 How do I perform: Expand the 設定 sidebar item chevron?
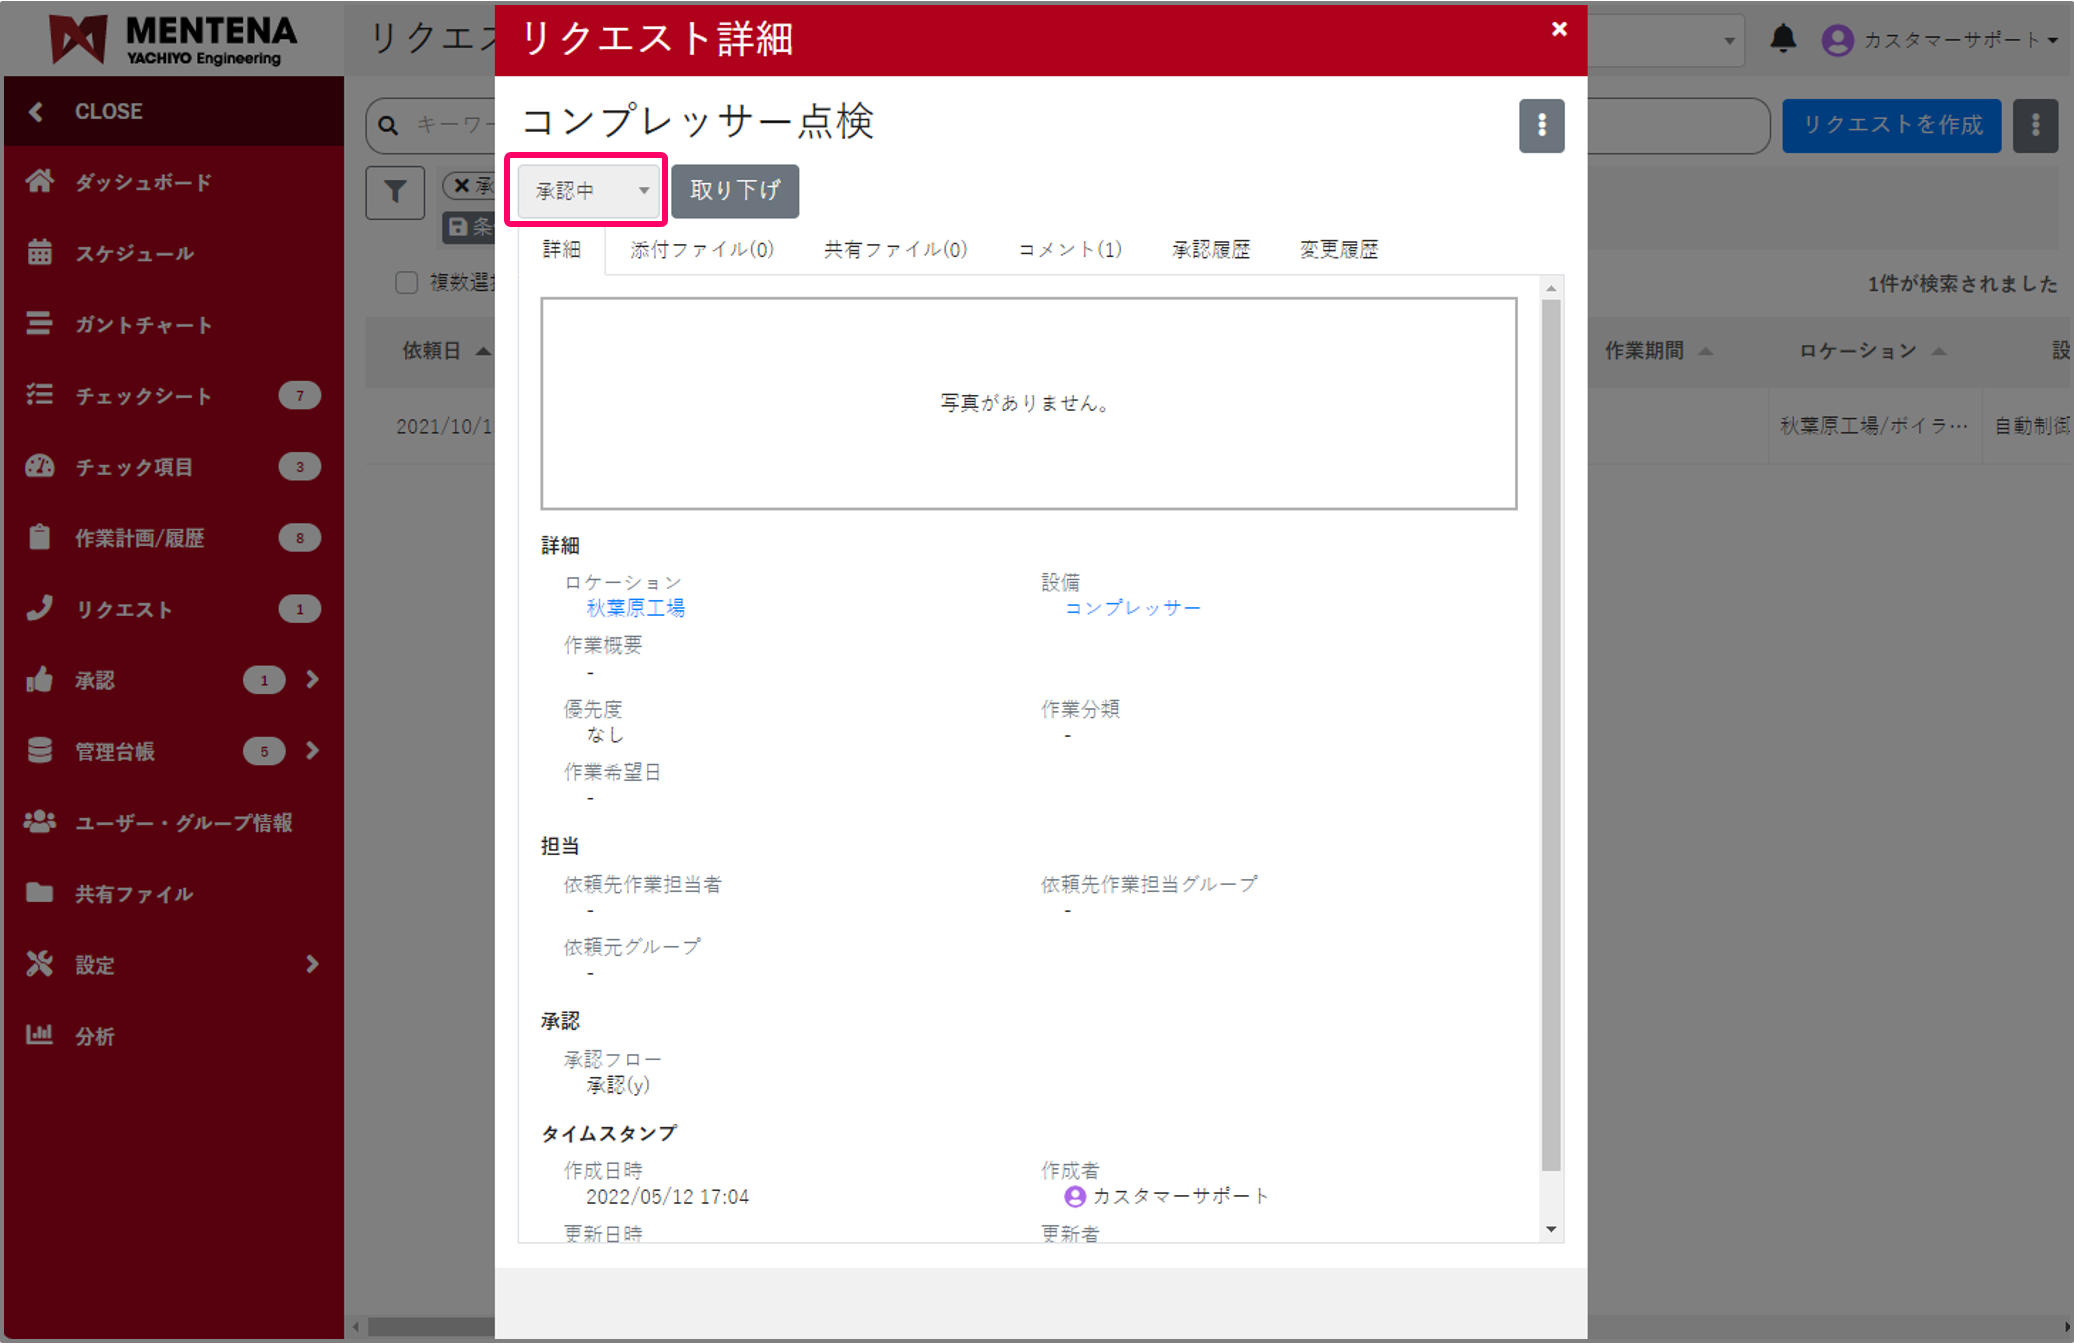pyautogui.click(x=312, y=964)
